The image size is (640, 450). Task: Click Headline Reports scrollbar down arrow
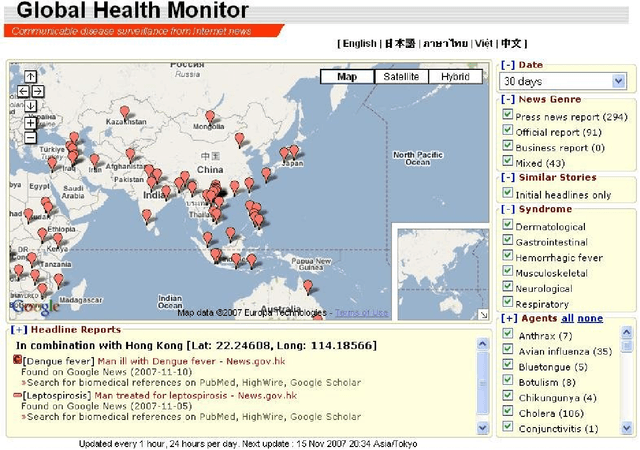(x=482, y=428)
